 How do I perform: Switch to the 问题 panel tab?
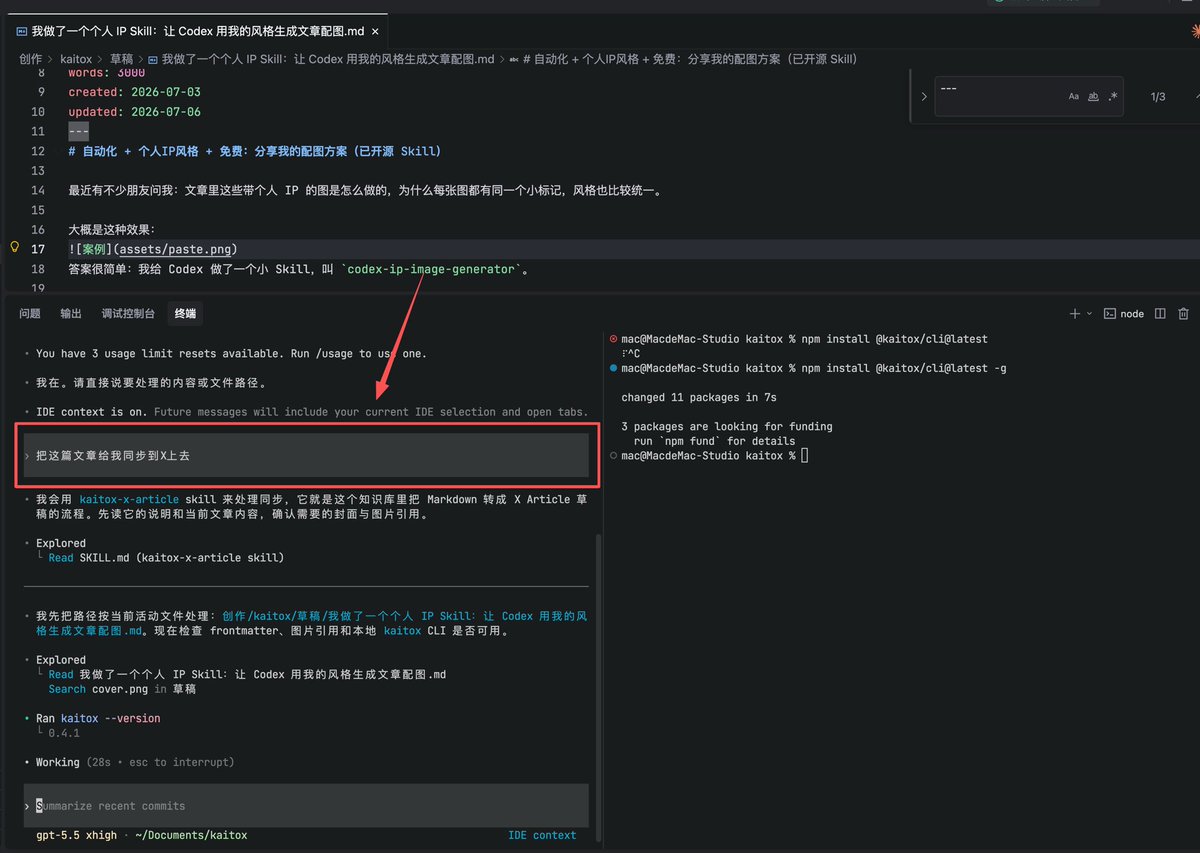pos(30,314)
